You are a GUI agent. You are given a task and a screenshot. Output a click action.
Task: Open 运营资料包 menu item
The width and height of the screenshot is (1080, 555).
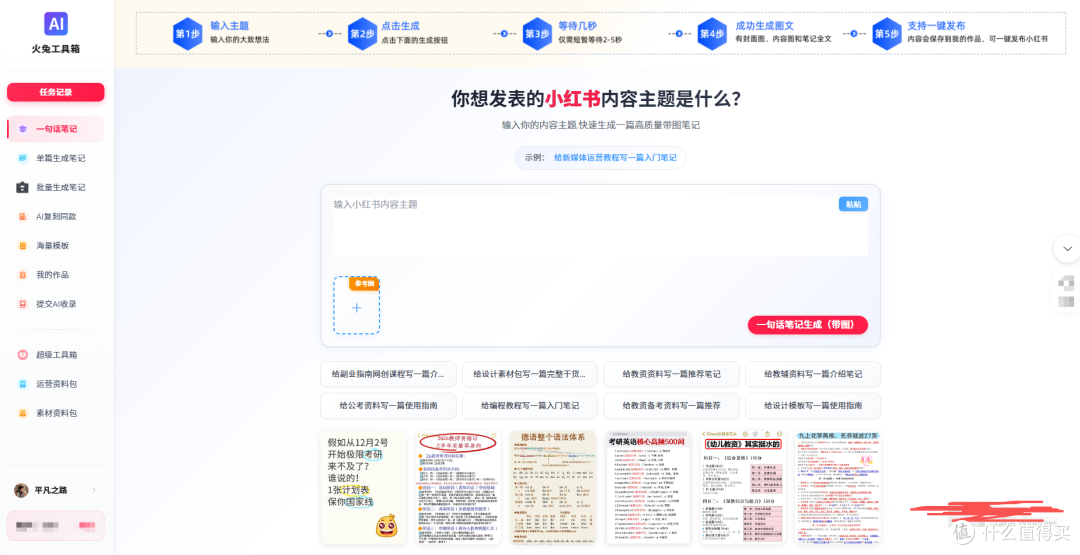click(x=56, y=384)
